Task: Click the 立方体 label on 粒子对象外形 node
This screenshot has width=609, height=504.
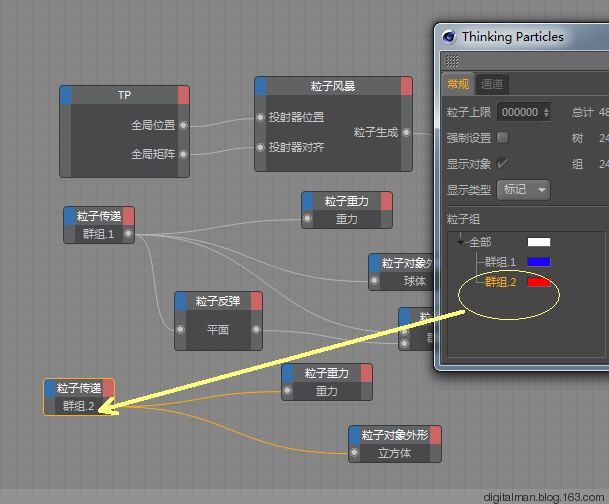Action: (x=394, y=453)
